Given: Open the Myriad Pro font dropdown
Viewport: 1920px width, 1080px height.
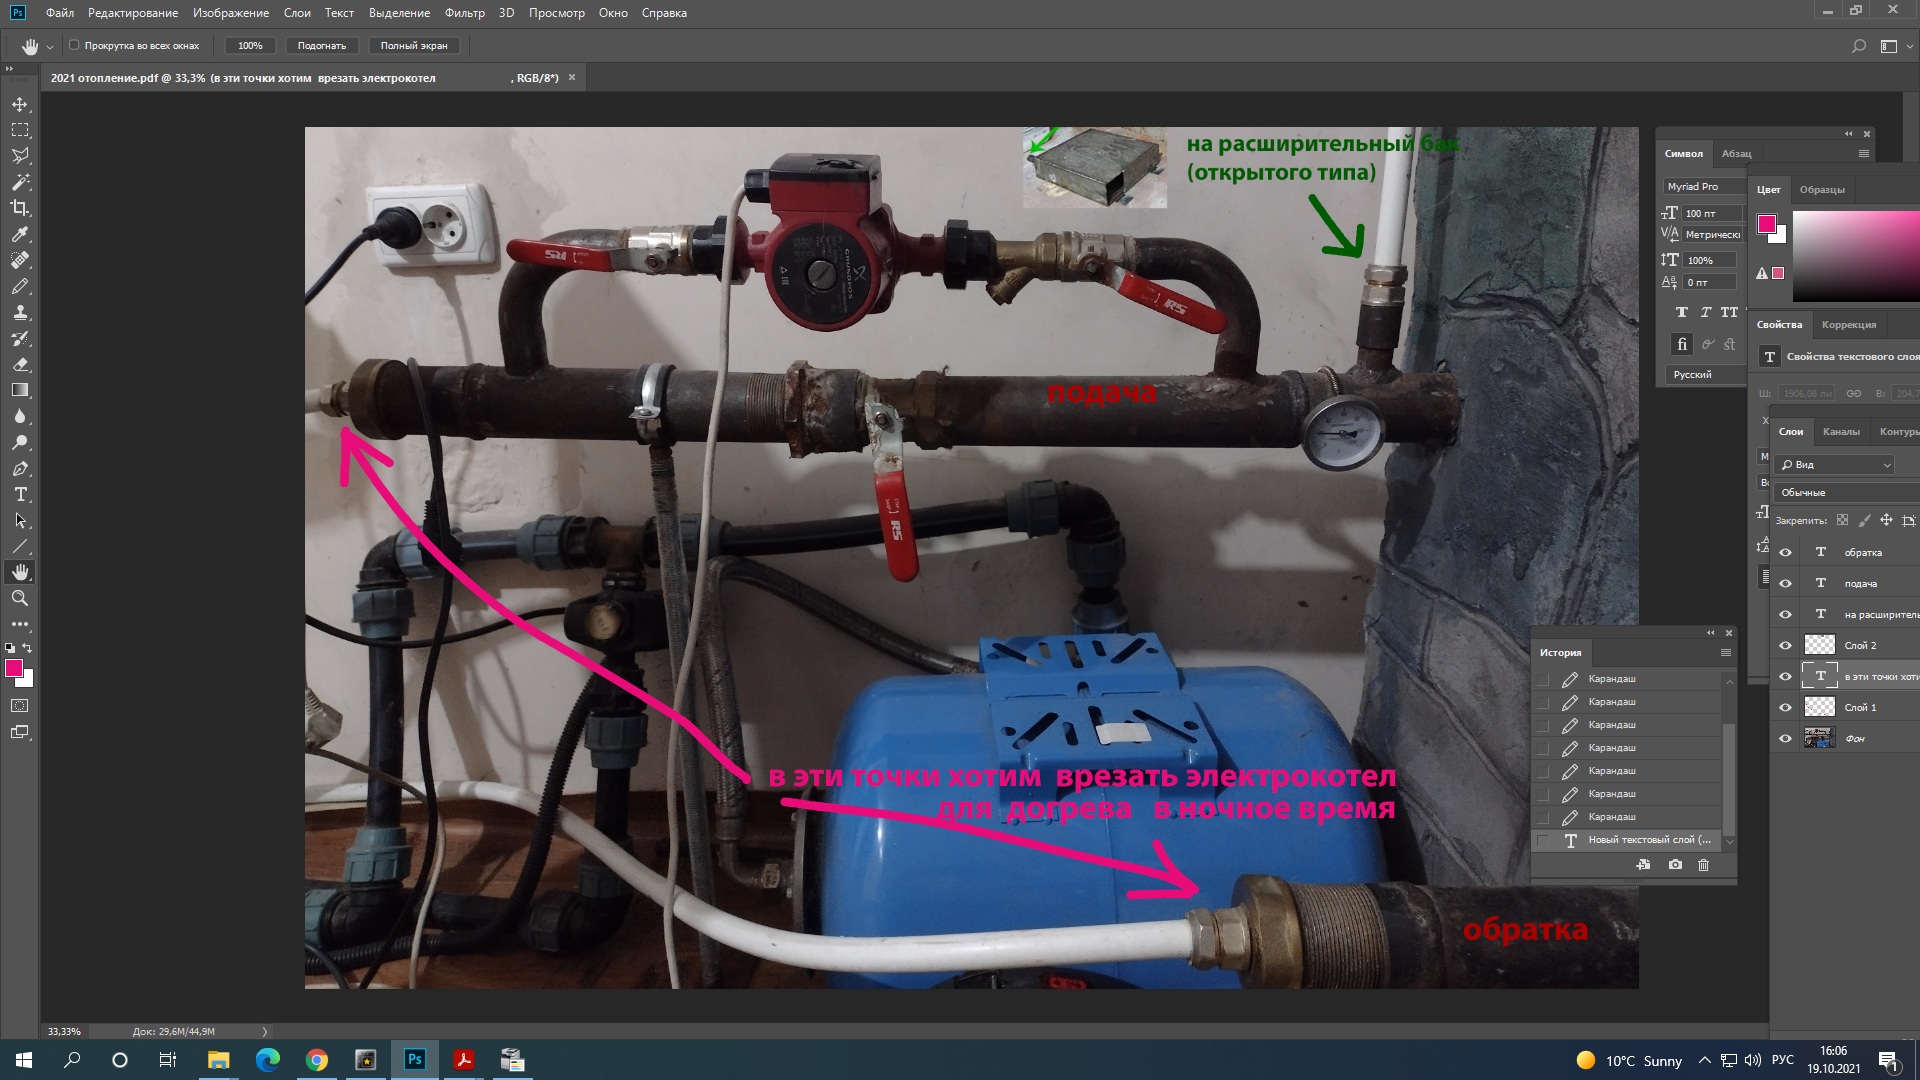Looking at the screenshot, I should pyautogui.click(x=1704, y=187).
